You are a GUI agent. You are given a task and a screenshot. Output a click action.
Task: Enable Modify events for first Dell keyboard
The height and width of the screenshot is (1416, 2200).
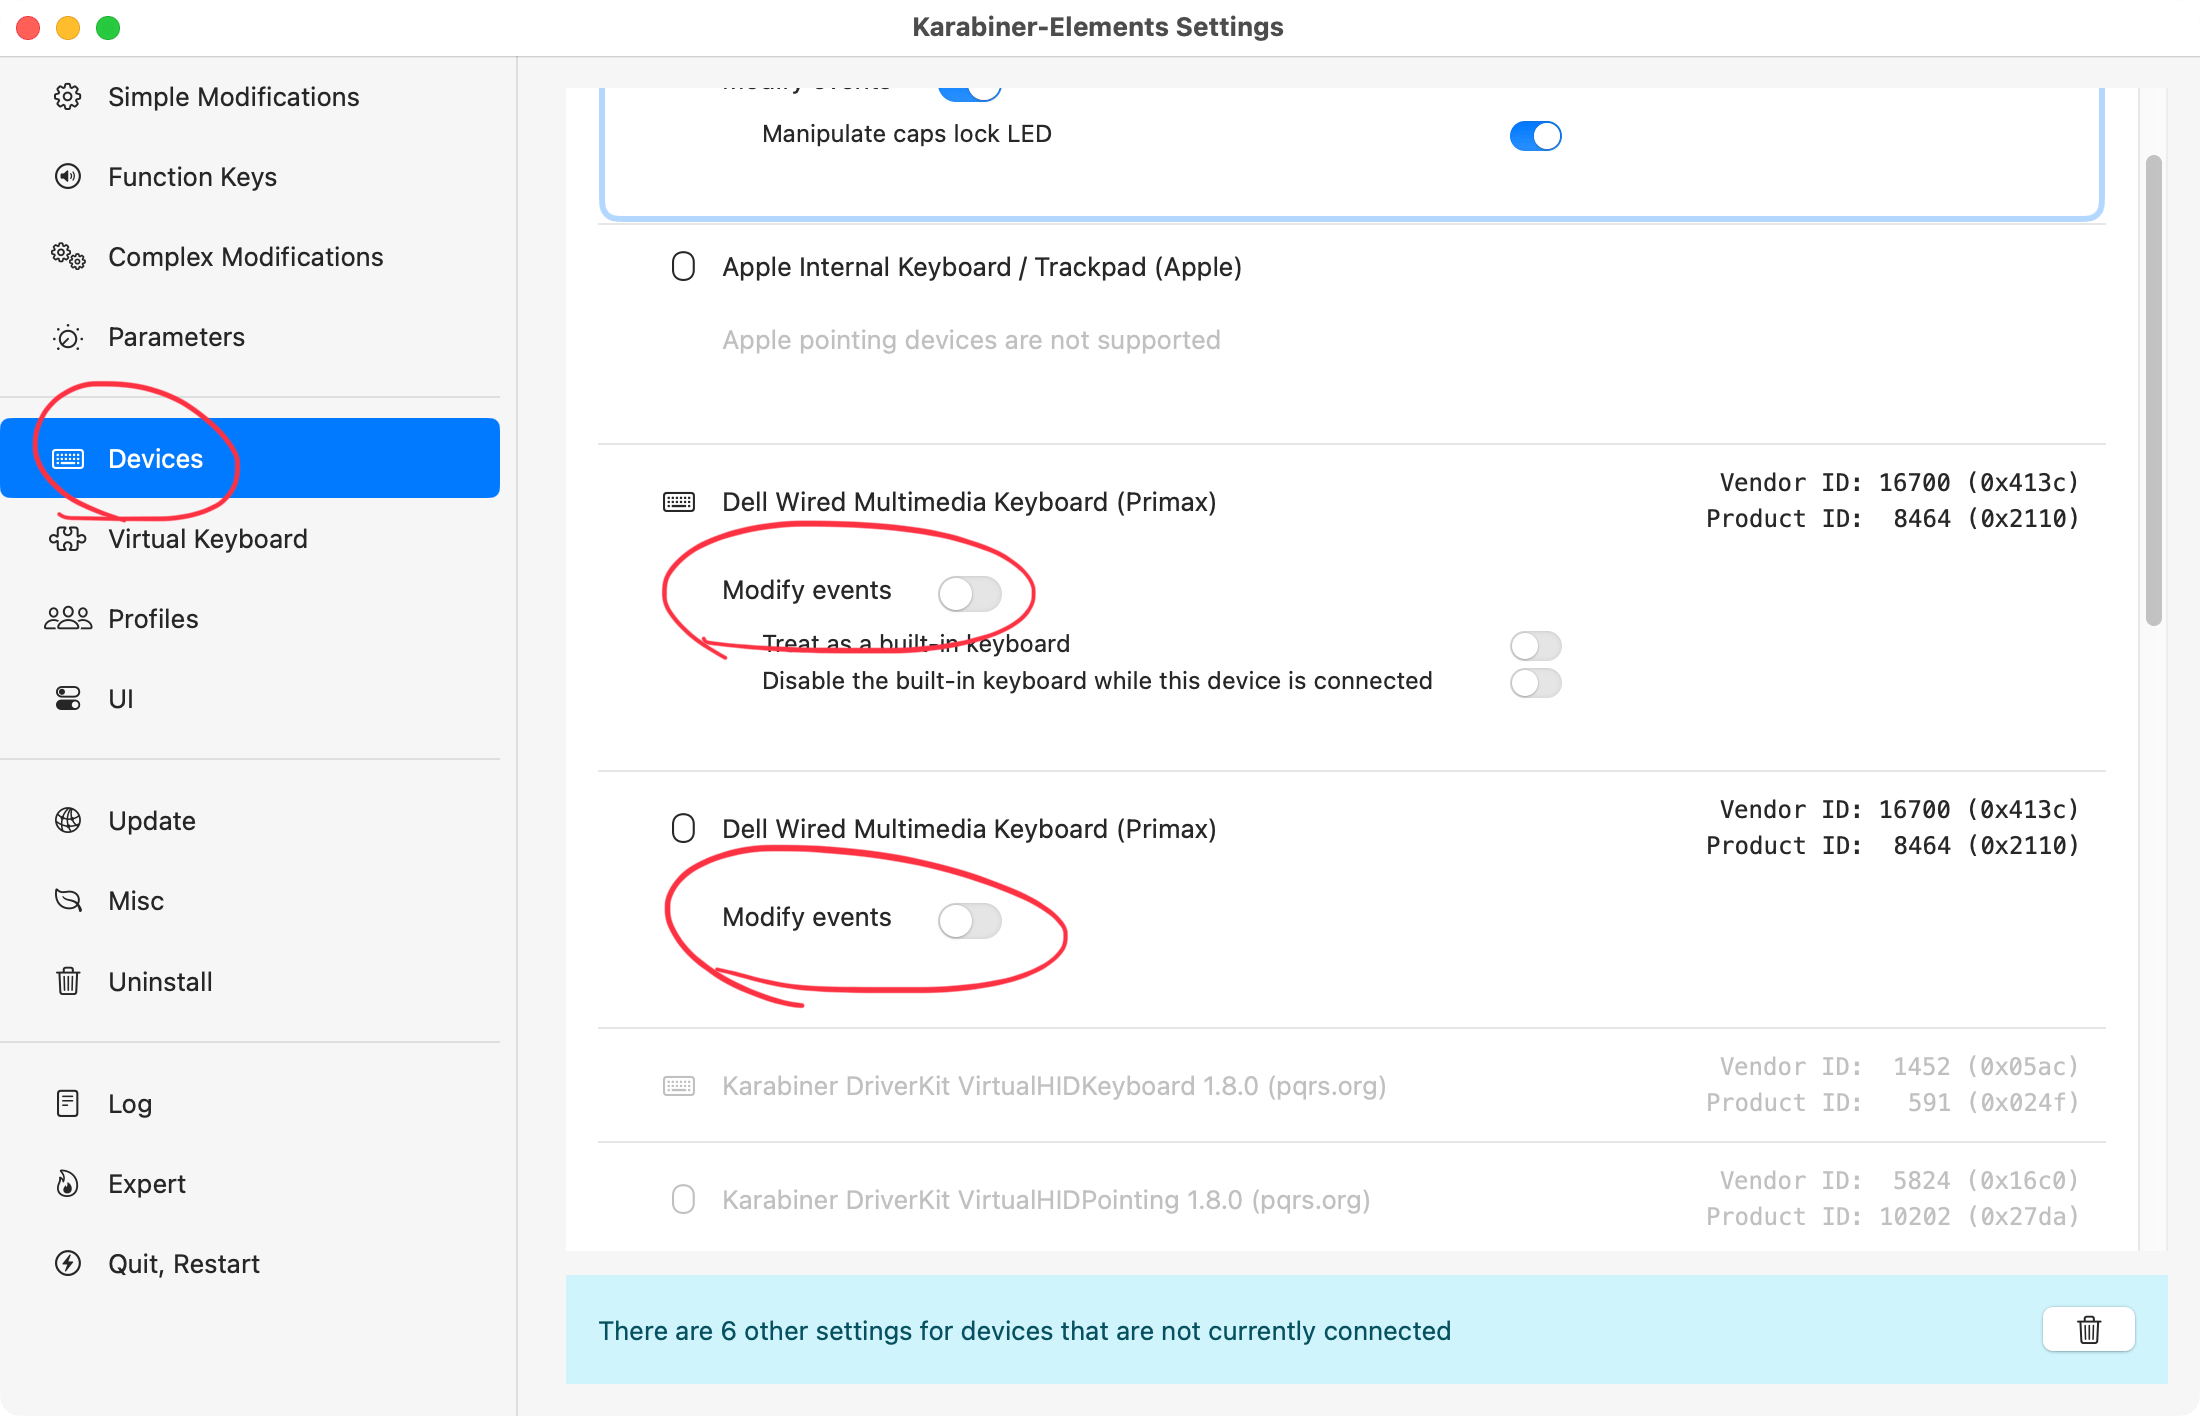[969, 593]
